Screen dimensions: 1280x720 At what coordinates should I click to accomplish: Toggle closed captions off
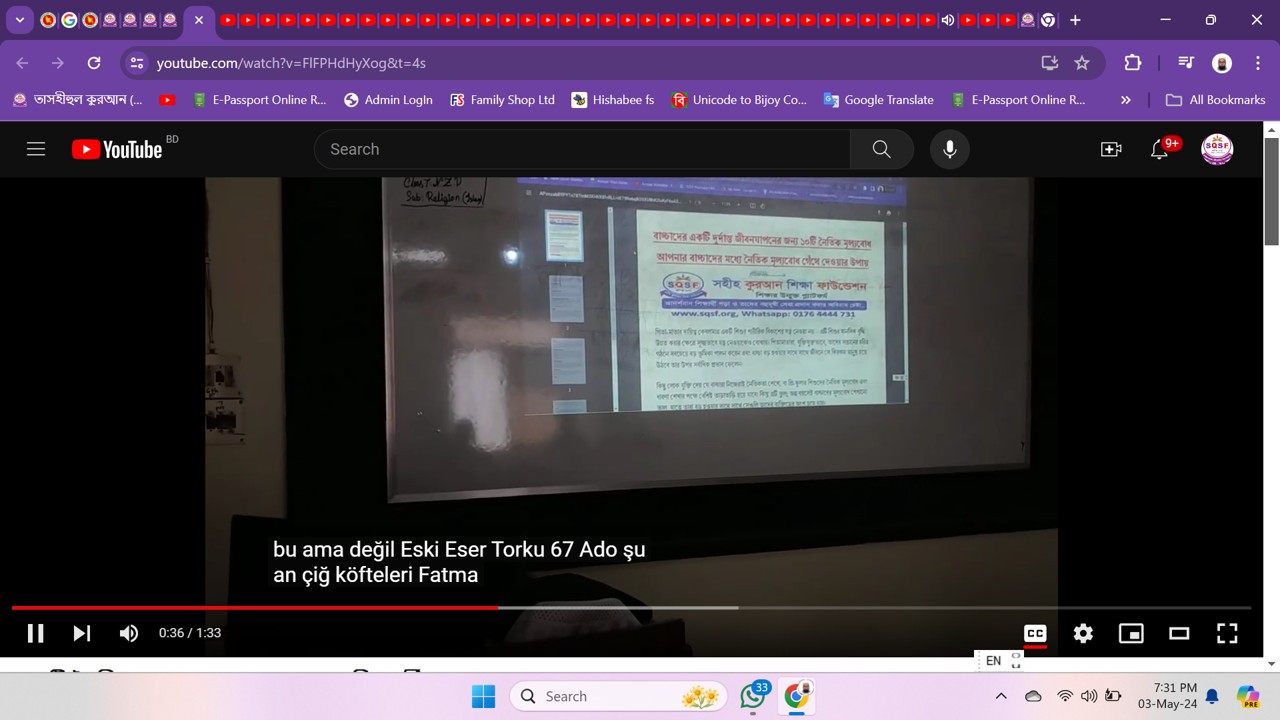tap(1035, 633)
